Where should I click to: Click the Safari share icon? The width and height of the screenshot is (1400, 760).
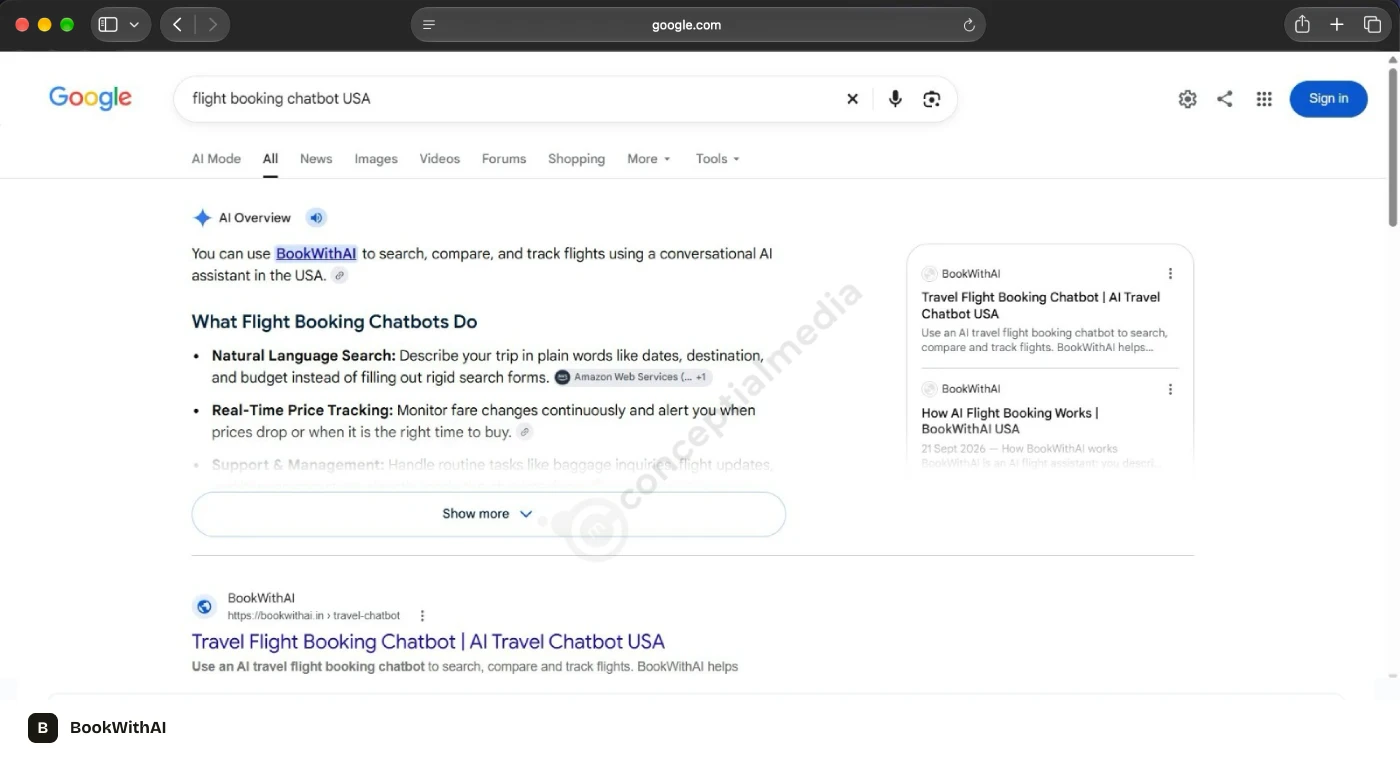1302,24
